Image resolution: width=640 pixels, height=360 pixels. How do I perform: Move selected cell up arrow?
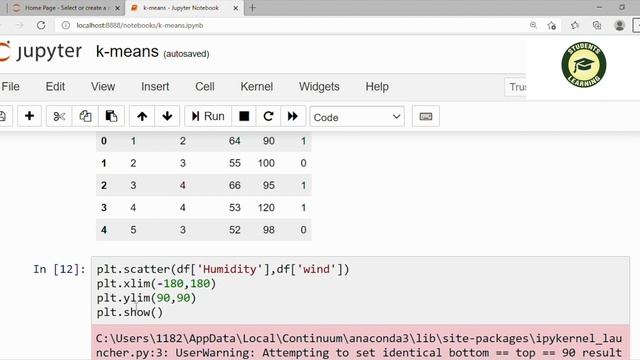(142, 116)
